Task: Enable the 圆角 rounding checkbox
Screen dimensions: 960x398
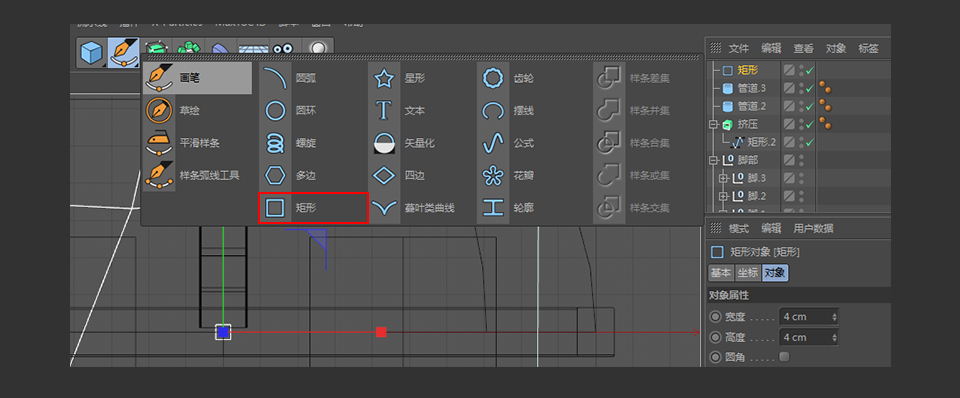Action: (784, 356)
